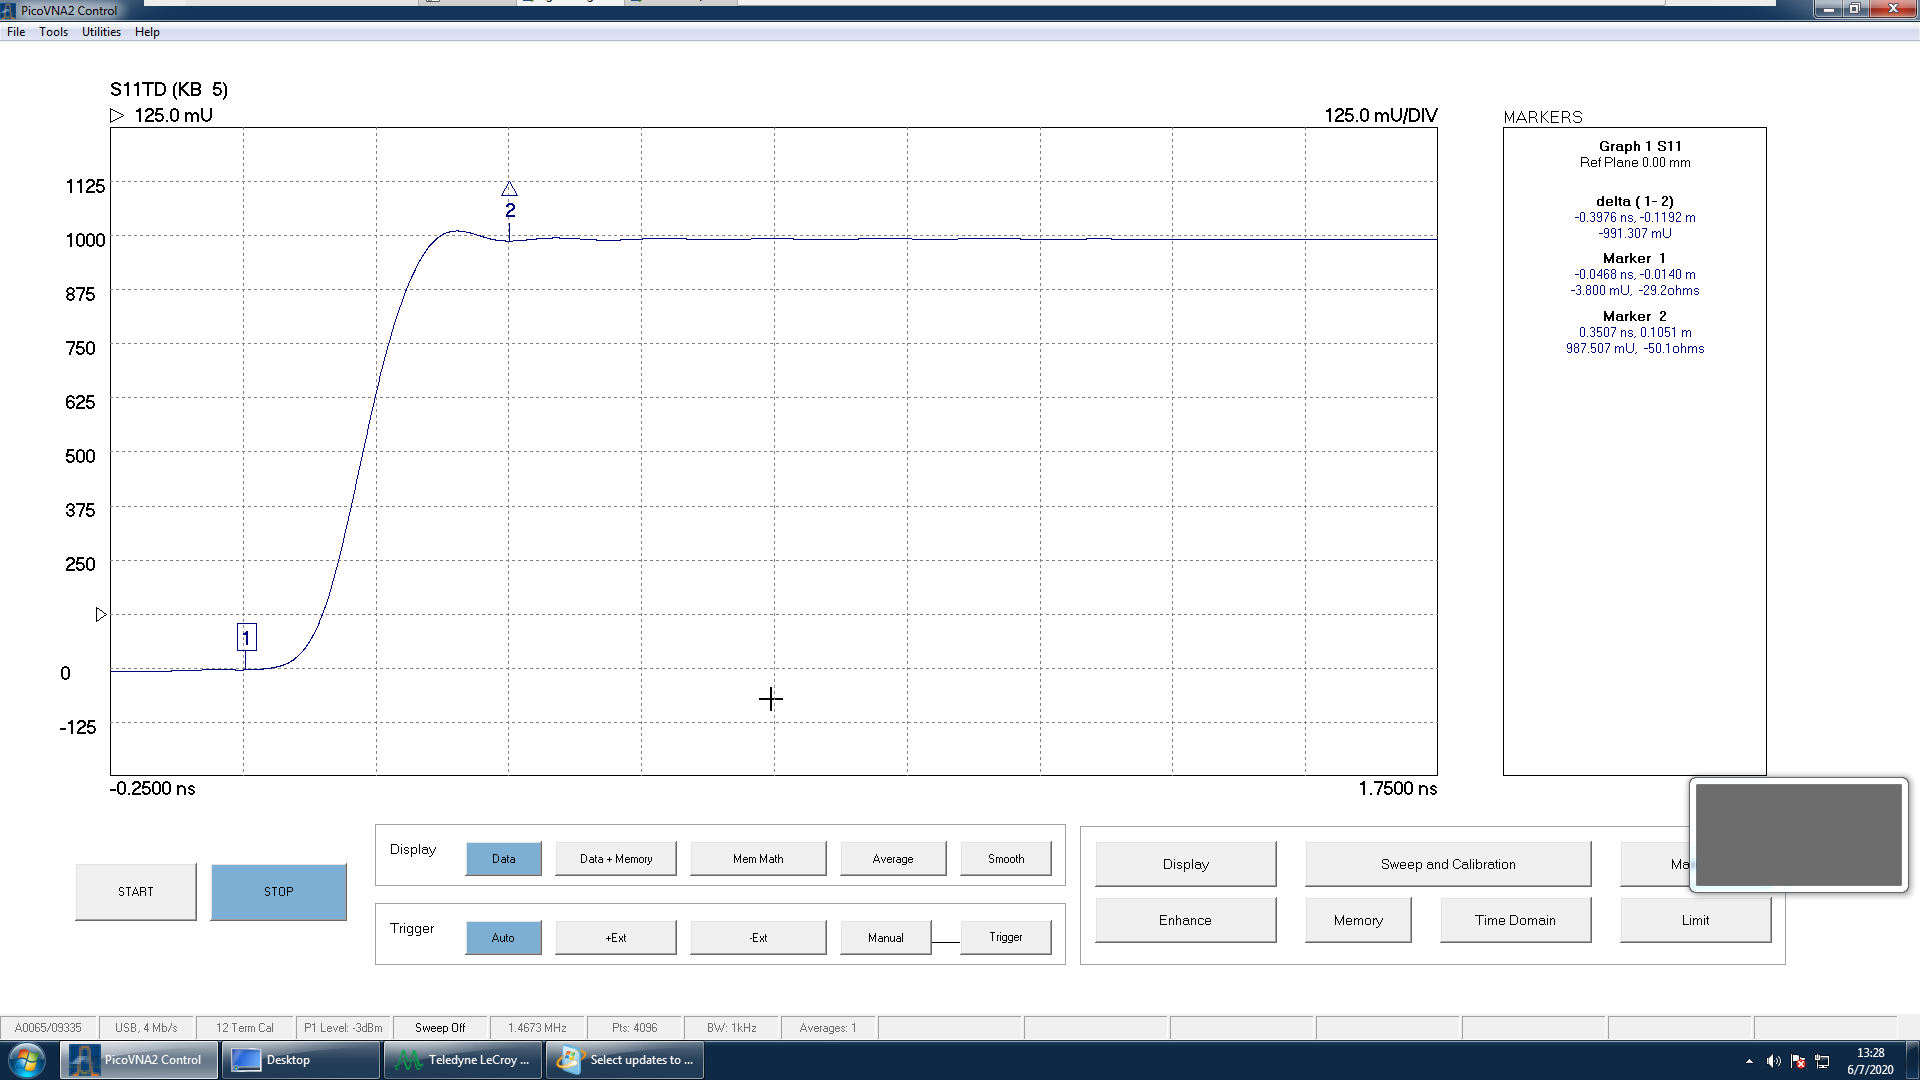Screen dimensions: 1920x1080
Task: Click the Action Center flag tray icon
Action: (x=1798, y=1061)
